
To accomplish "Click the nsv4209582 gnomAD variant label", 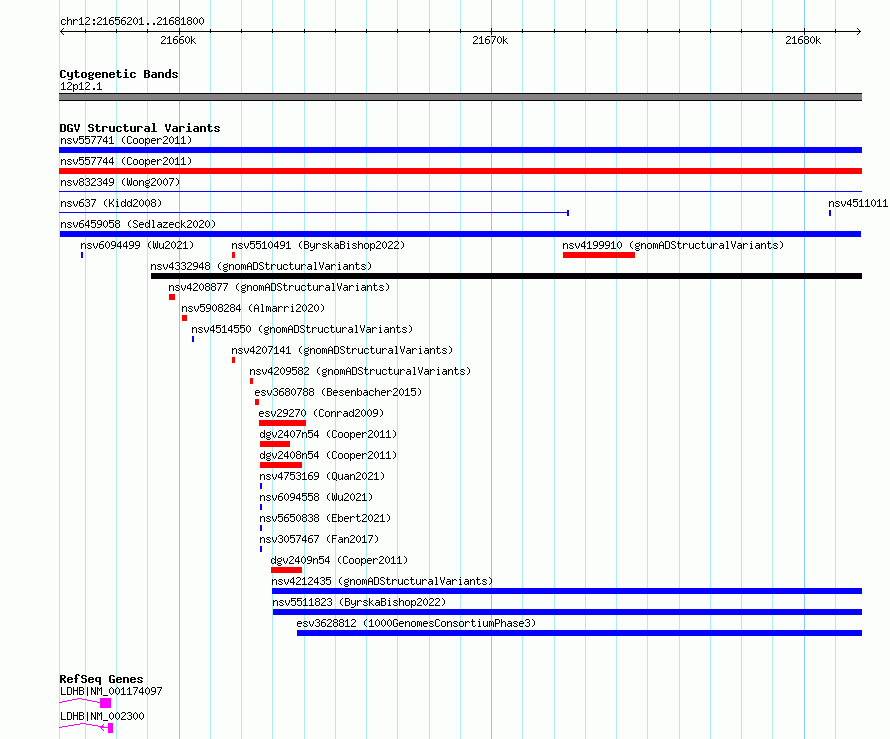I will 360,371.
